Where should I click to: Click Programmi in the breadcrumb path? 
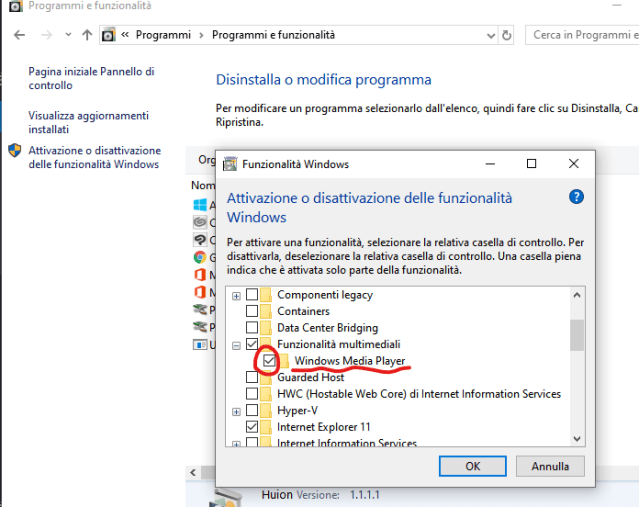[x=163, y=35]
